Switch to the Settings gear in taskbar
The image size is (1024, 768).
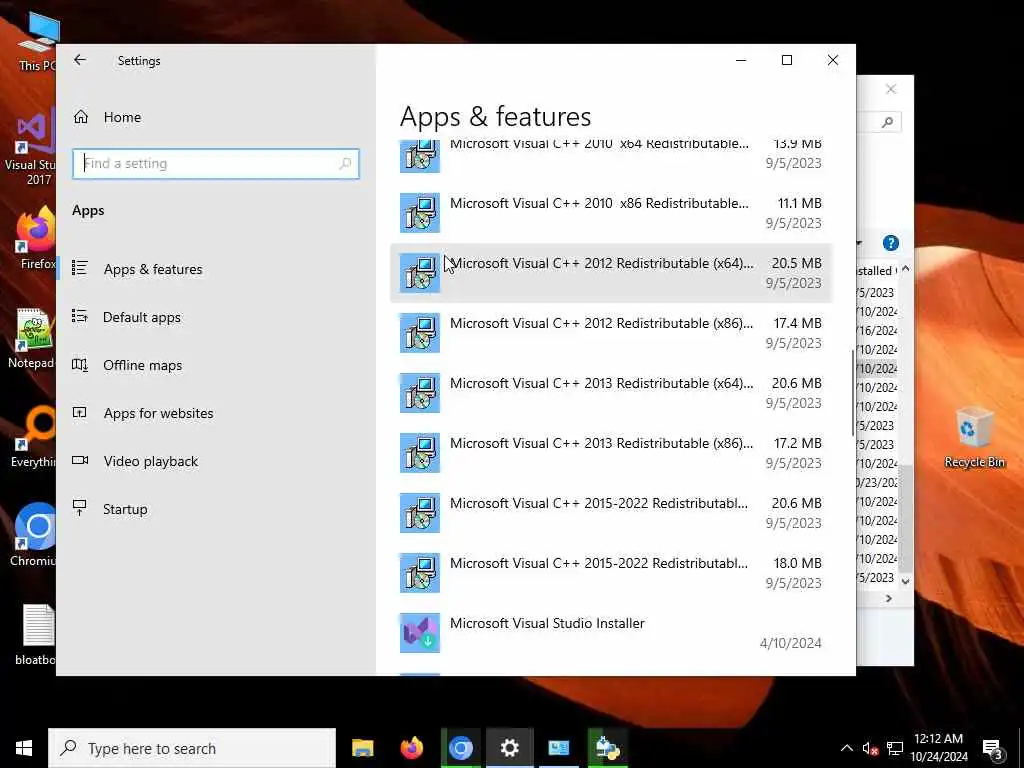pyautogui.click(x=509, y=748)
